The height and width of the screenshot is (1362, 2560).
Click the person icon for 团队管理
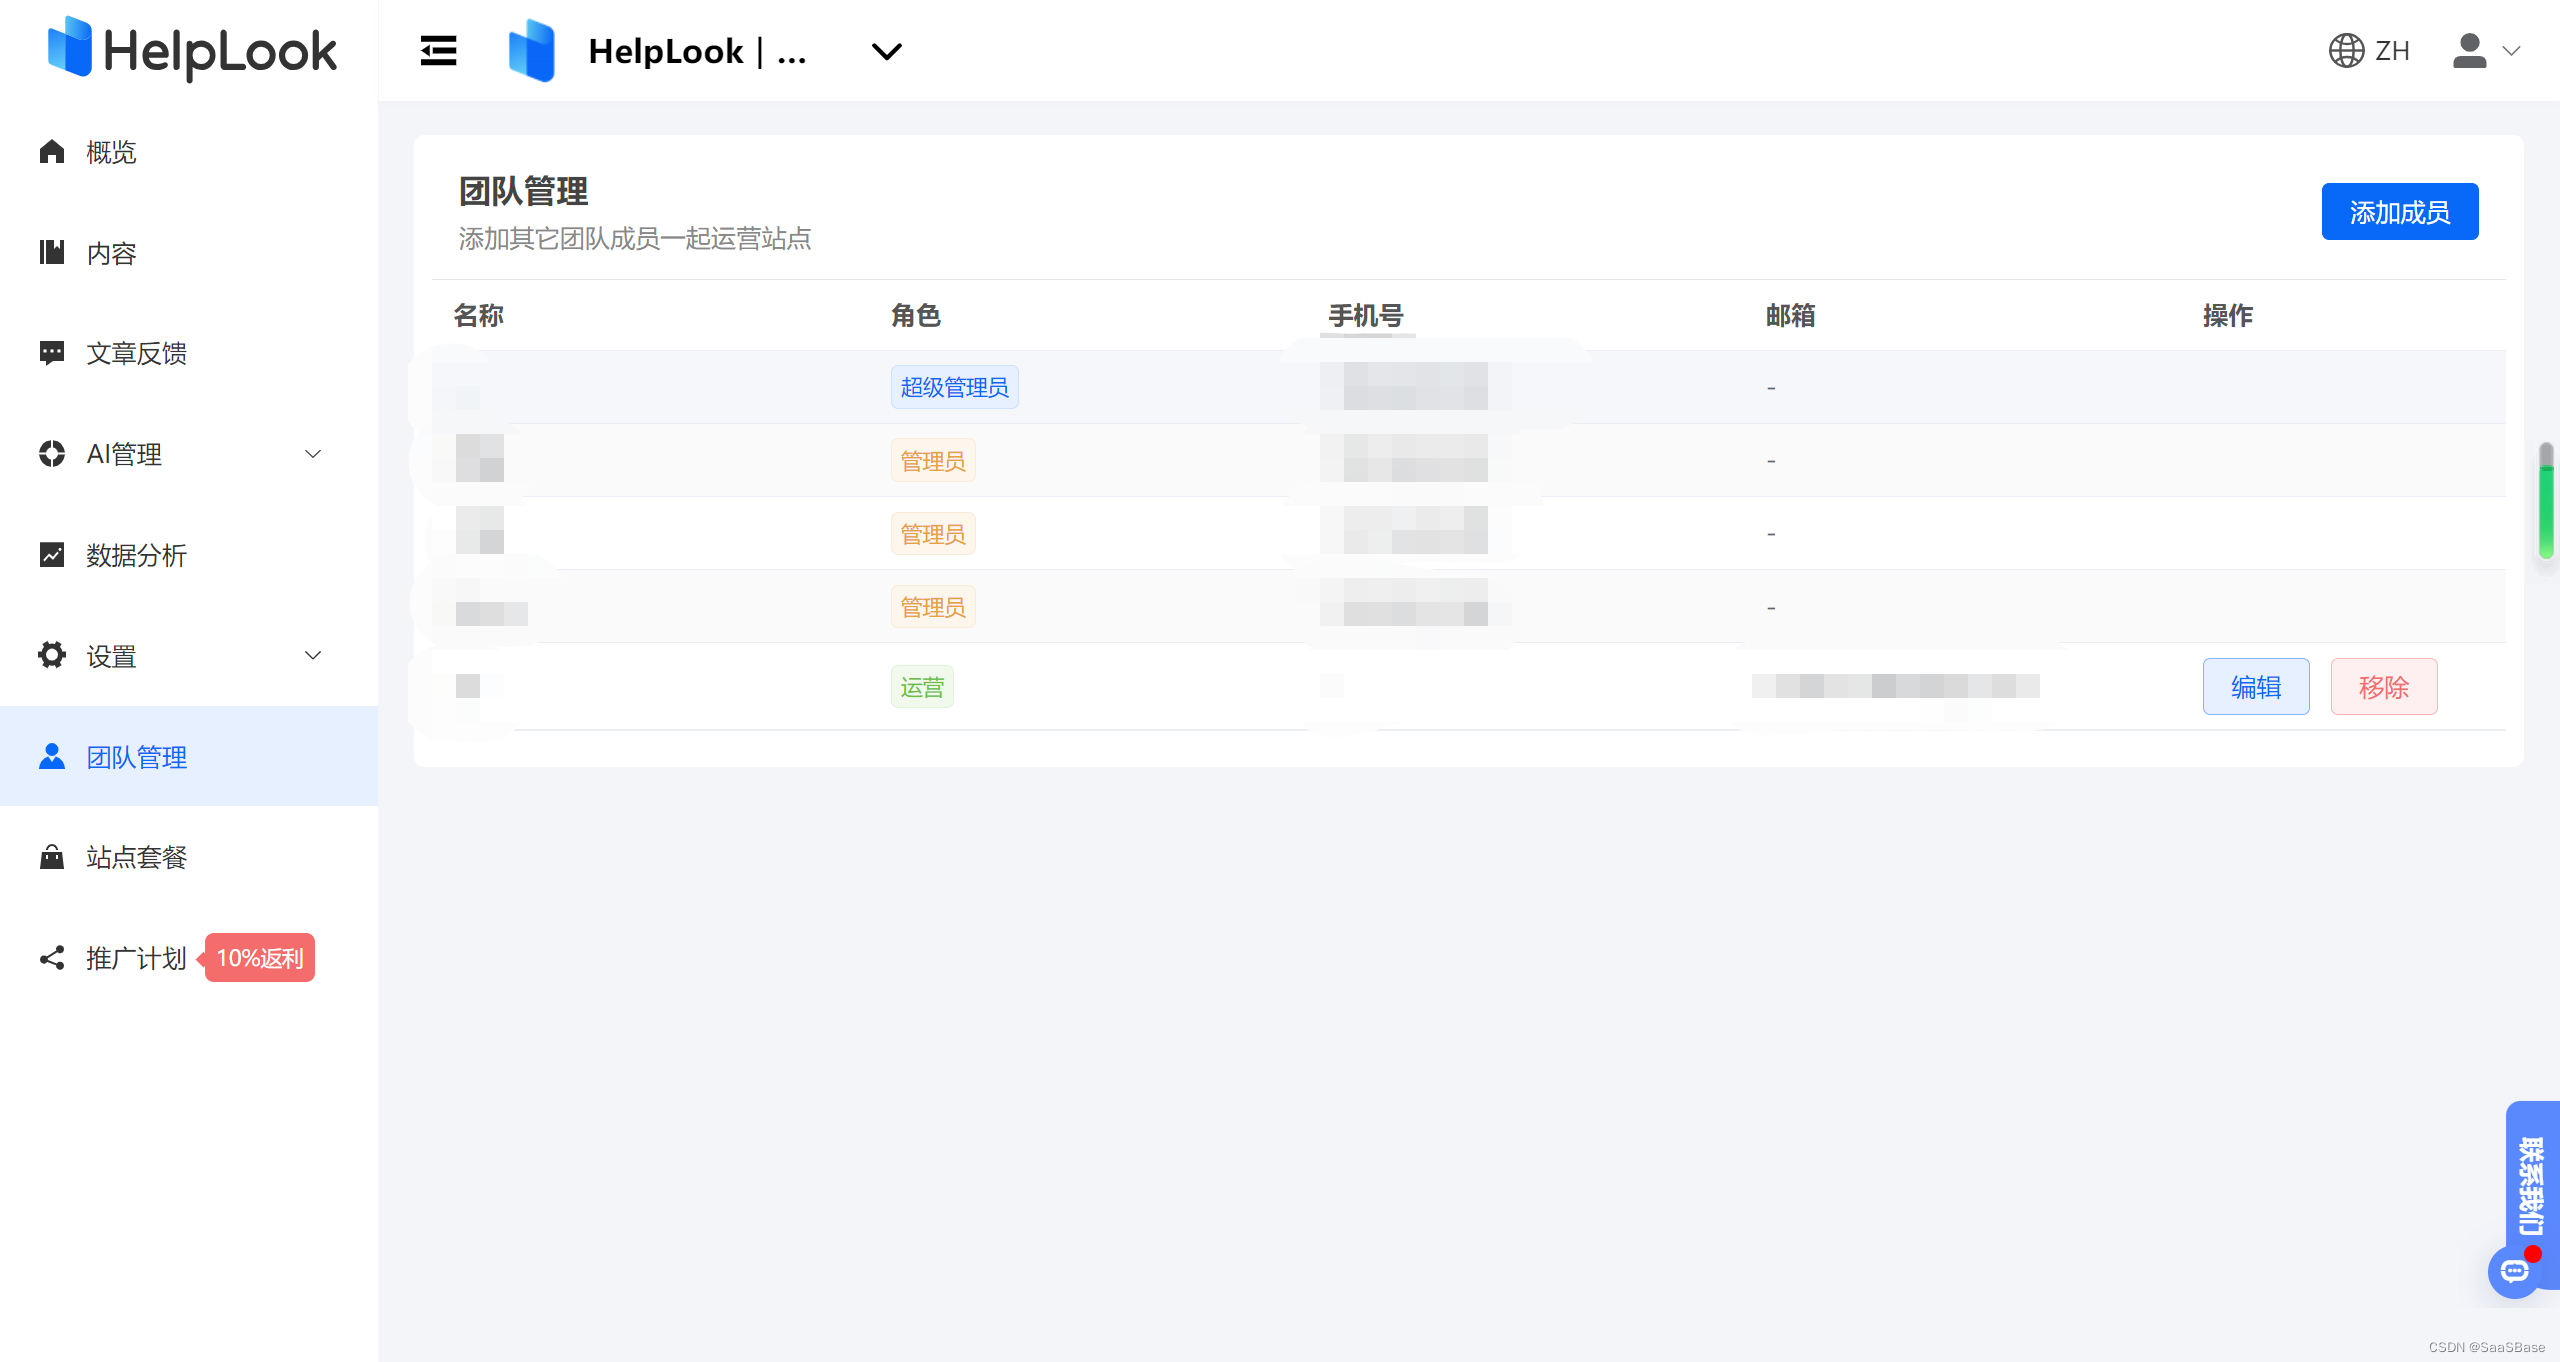(52, 756)
